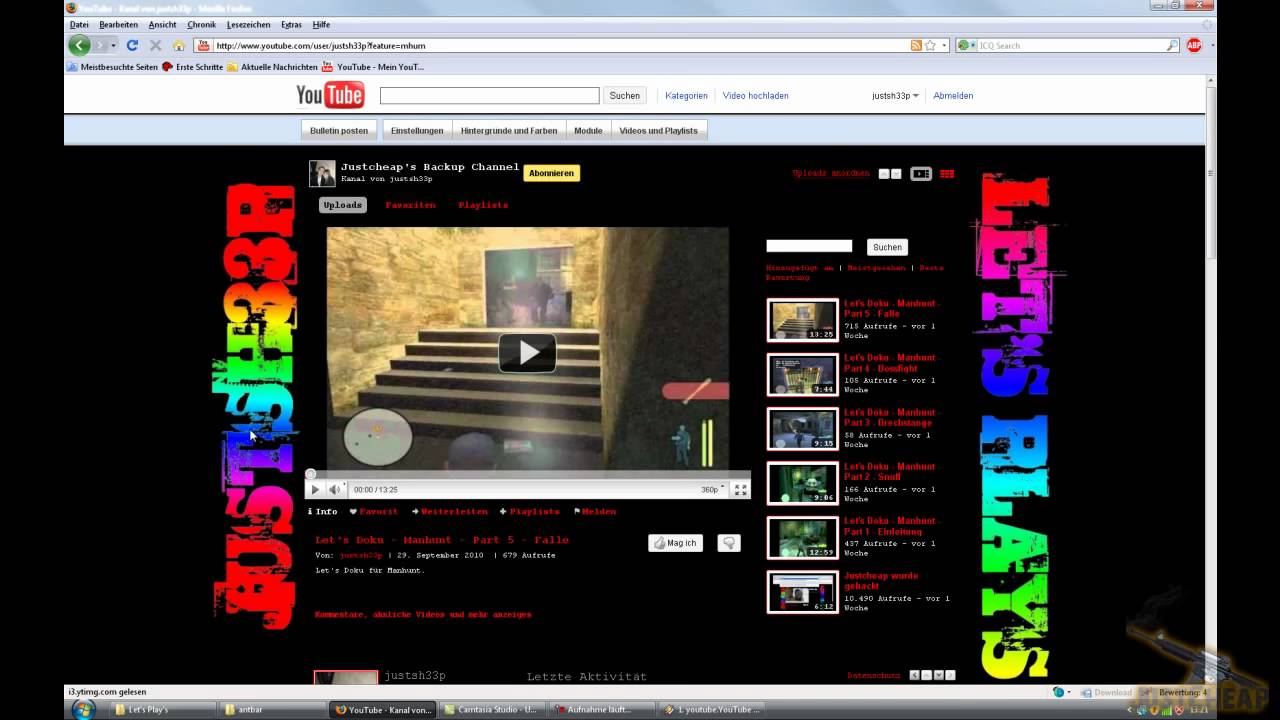
Task: Move uploads down with the down arrow
Action: pyautogui.click(x=896, y=173)
